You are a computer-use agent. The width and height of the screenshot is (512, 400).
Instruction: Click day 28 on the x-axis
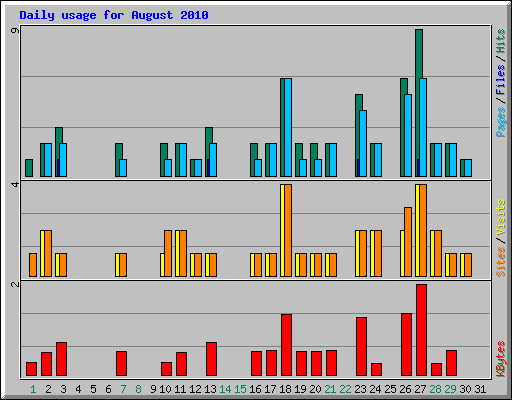coord(435,389)
